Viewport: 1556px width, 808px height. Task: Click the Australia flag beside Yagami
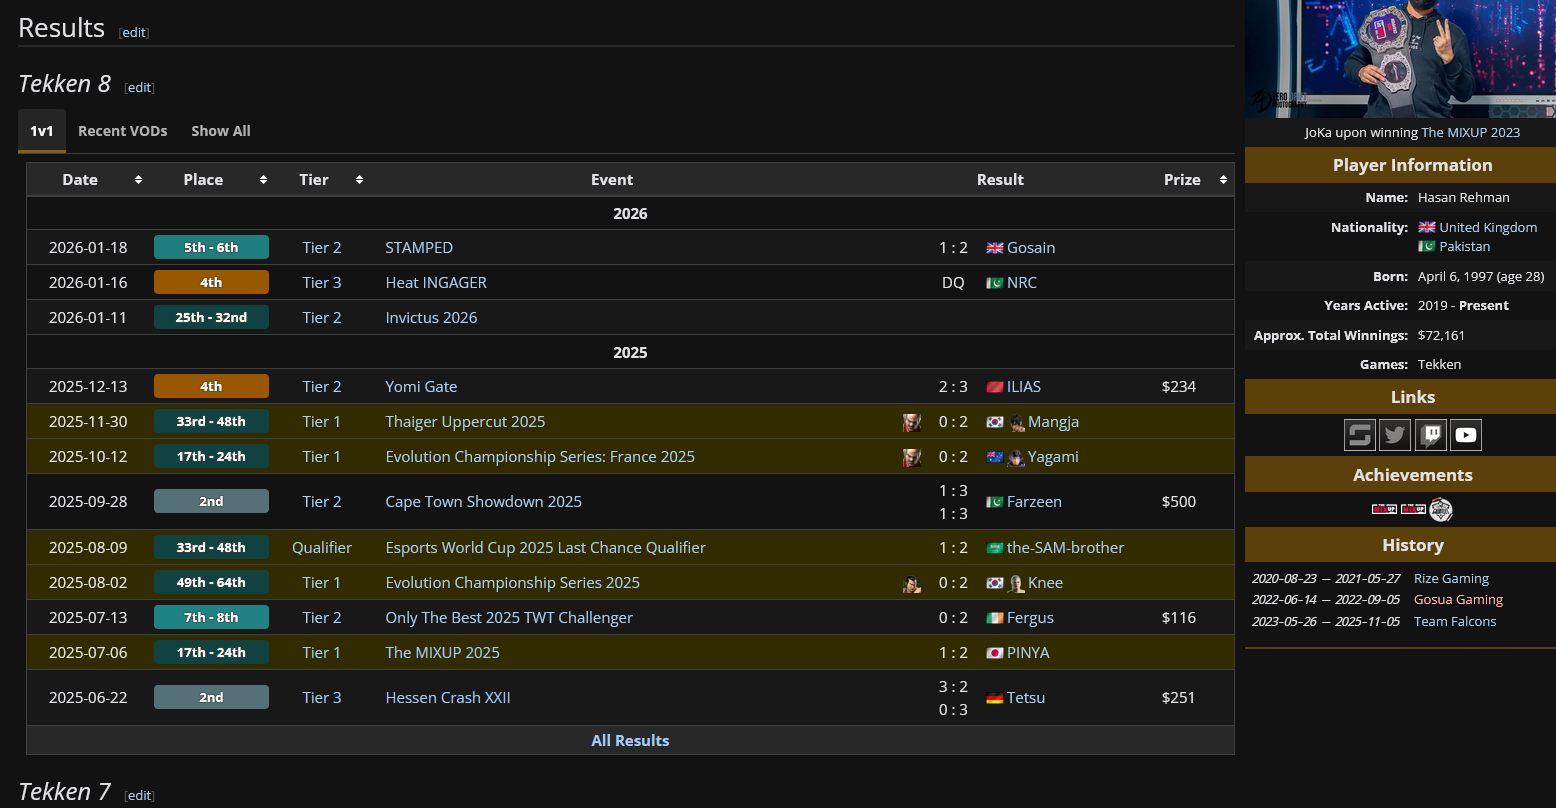point(994,457)
